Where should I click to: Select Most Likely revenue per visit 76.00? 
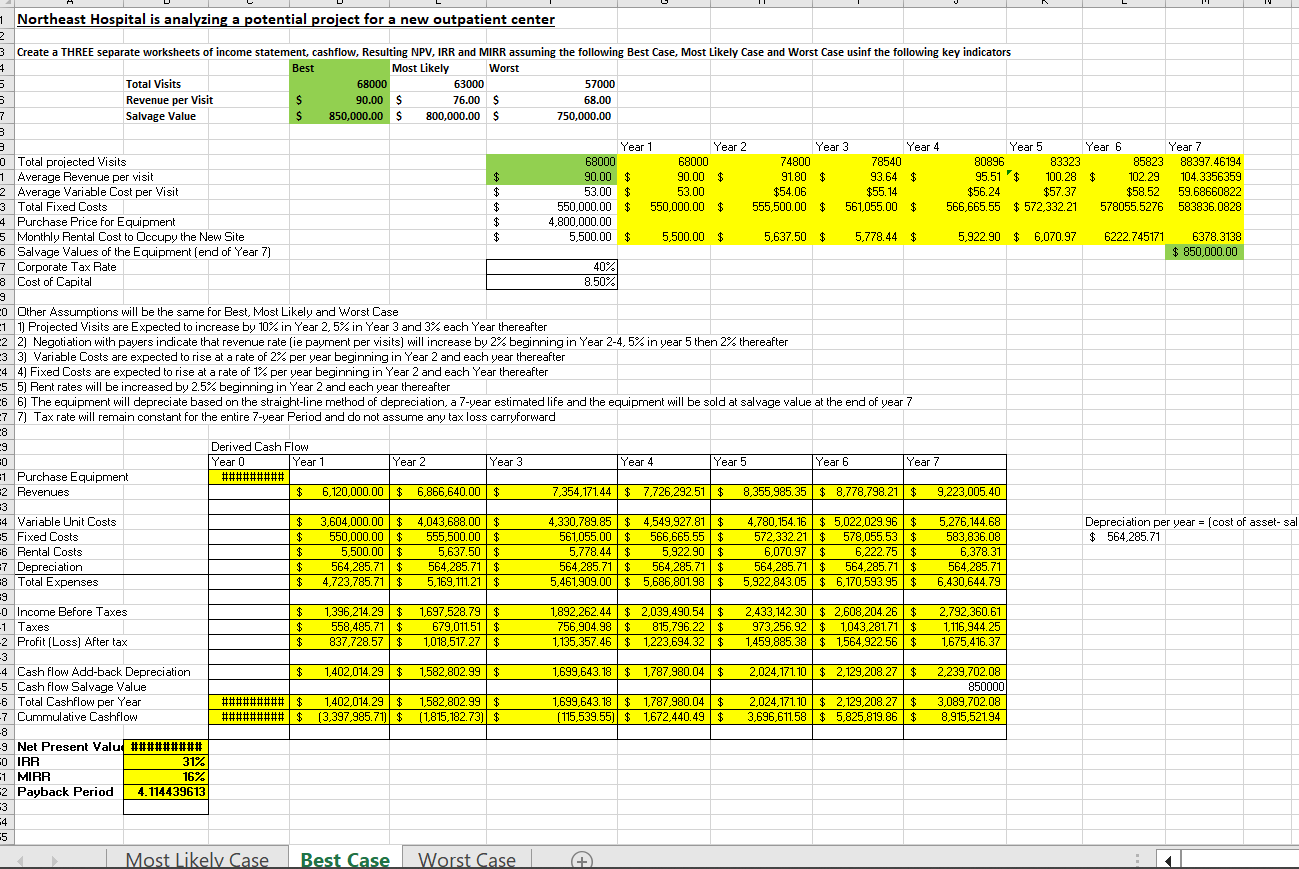(437, 100)
